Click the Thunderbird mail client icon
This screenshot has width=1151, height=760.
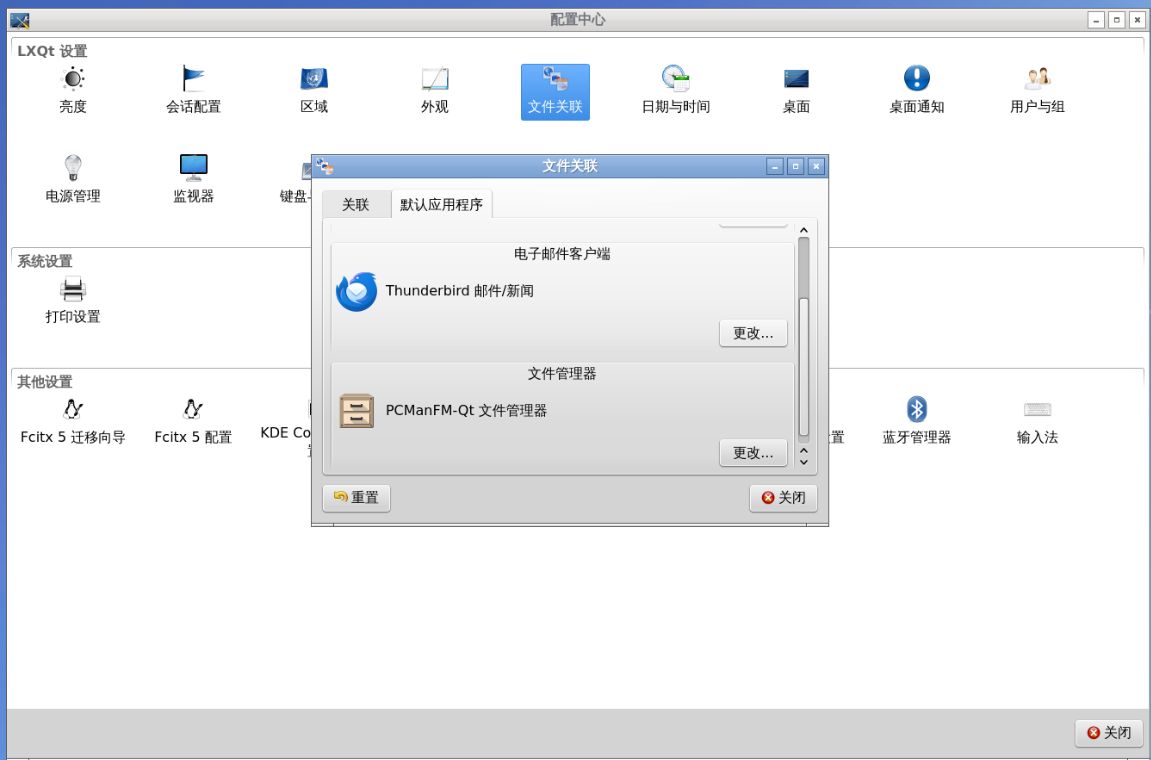tap(357, 292)
